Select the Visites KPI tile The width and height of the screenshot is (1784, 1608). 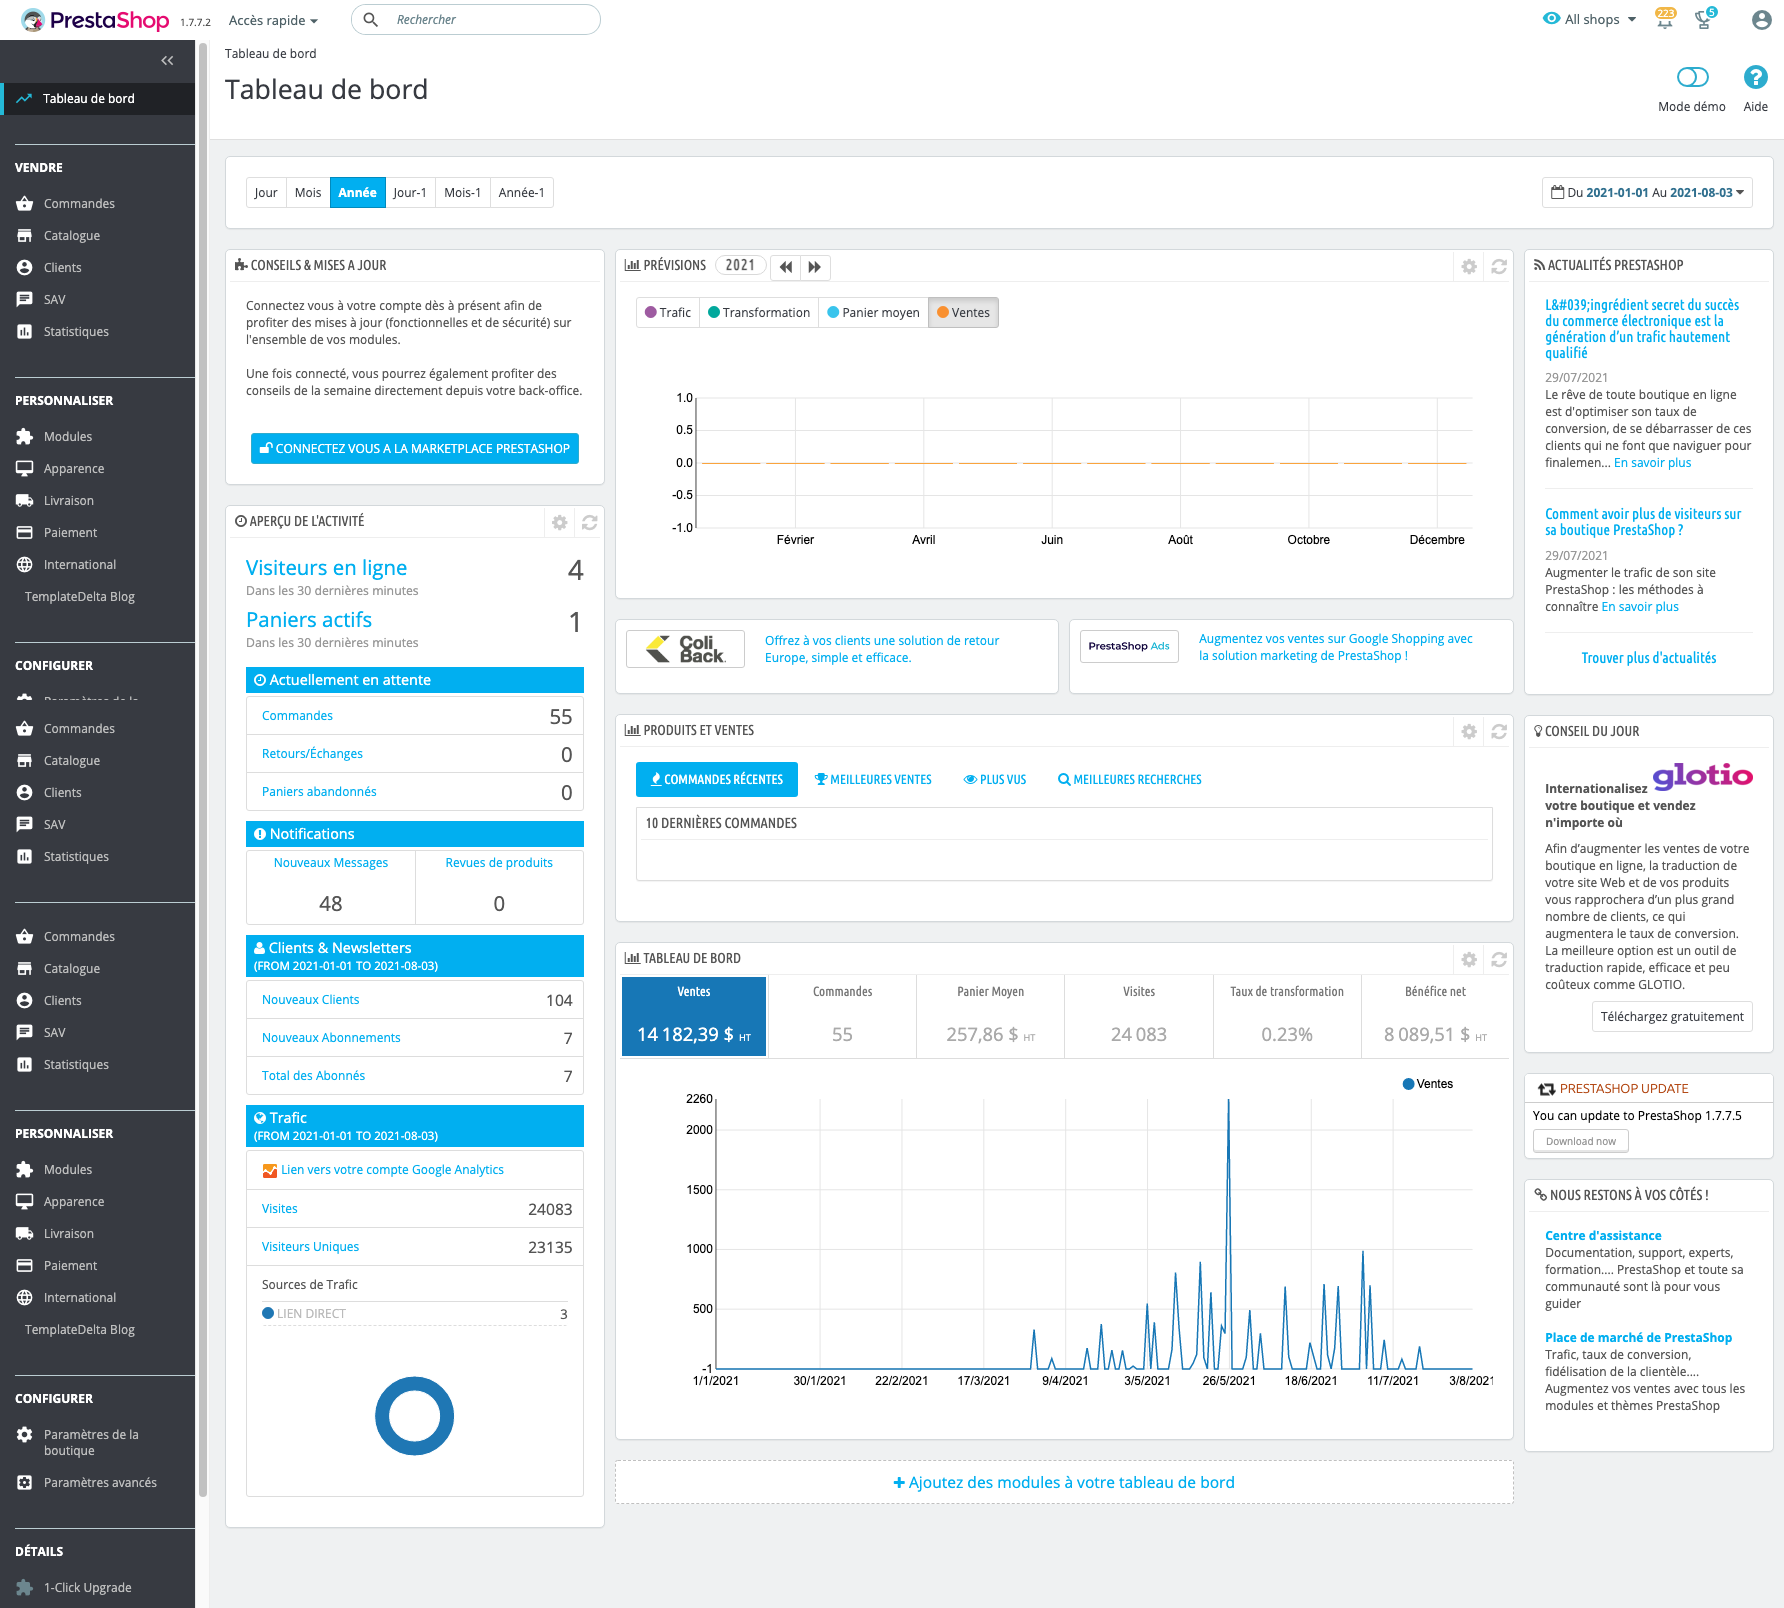tap(1139, 1017)
